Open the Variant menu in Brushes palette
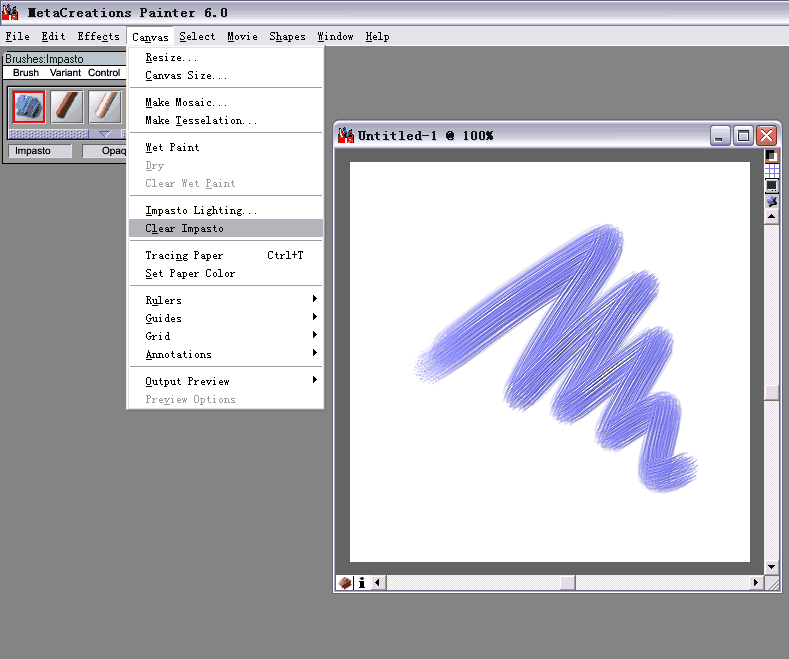 tap(65, 72)
